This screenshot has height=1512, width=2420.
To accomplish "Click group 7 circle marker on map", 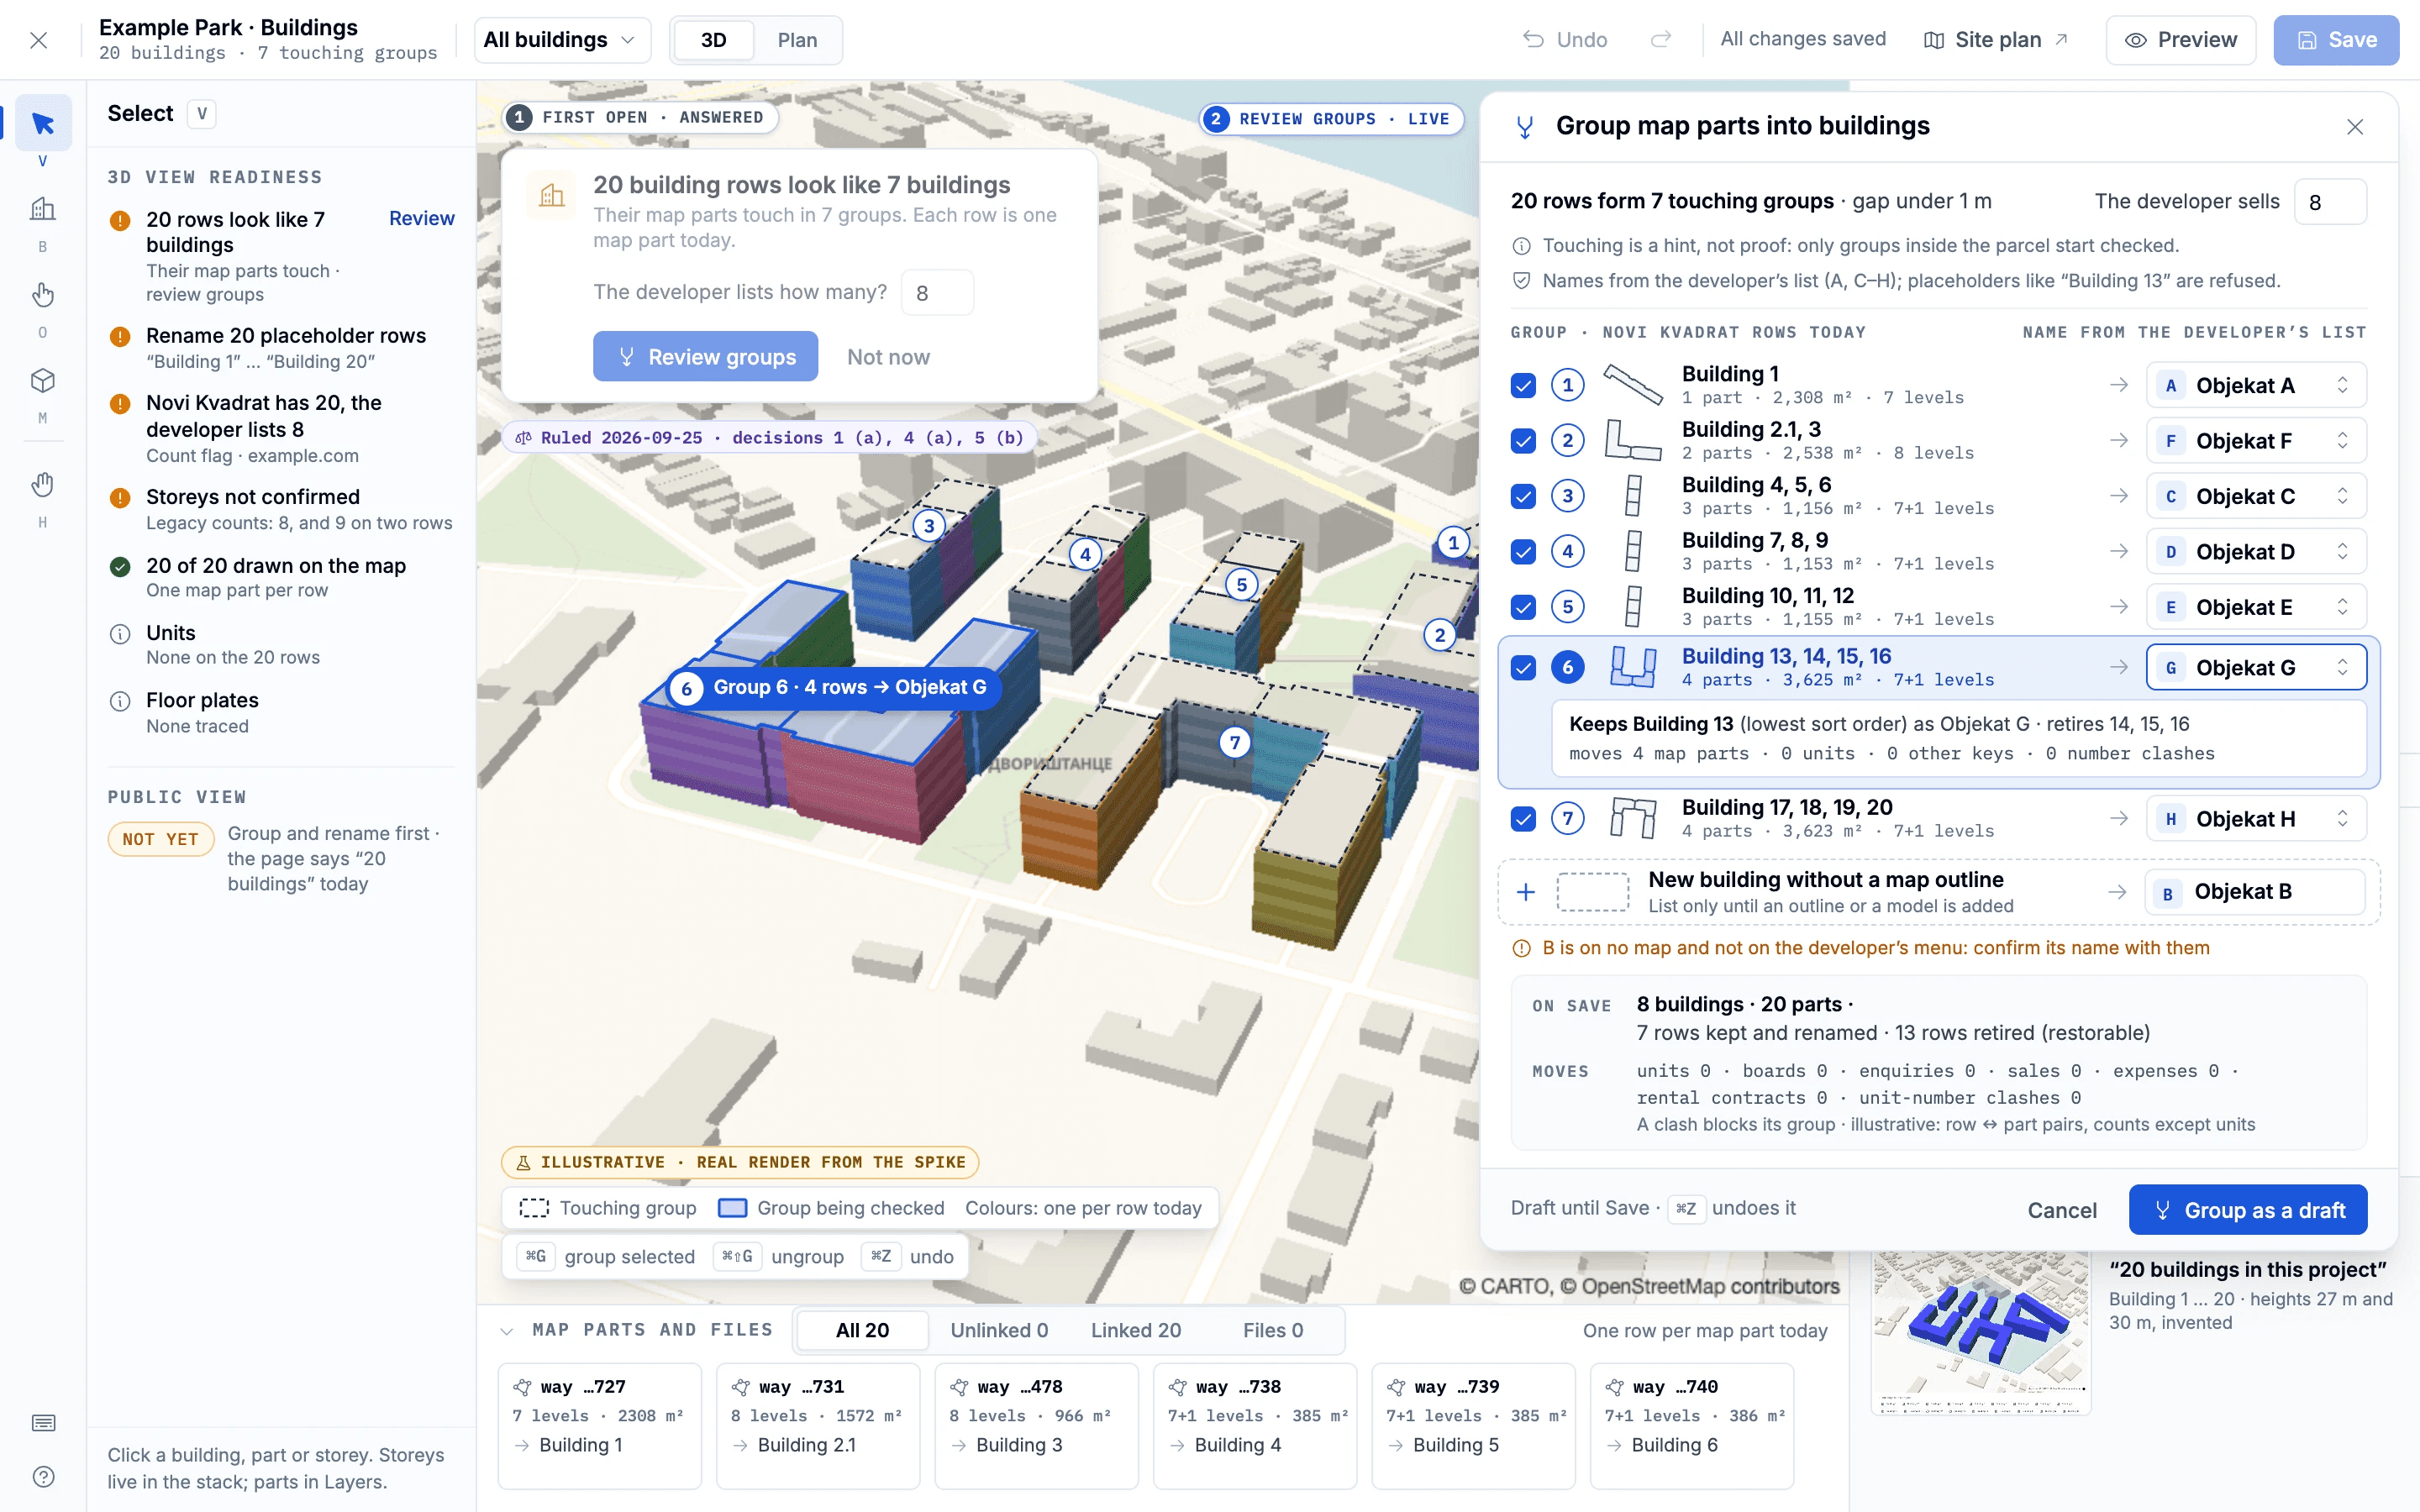I will click(1235, 742).
